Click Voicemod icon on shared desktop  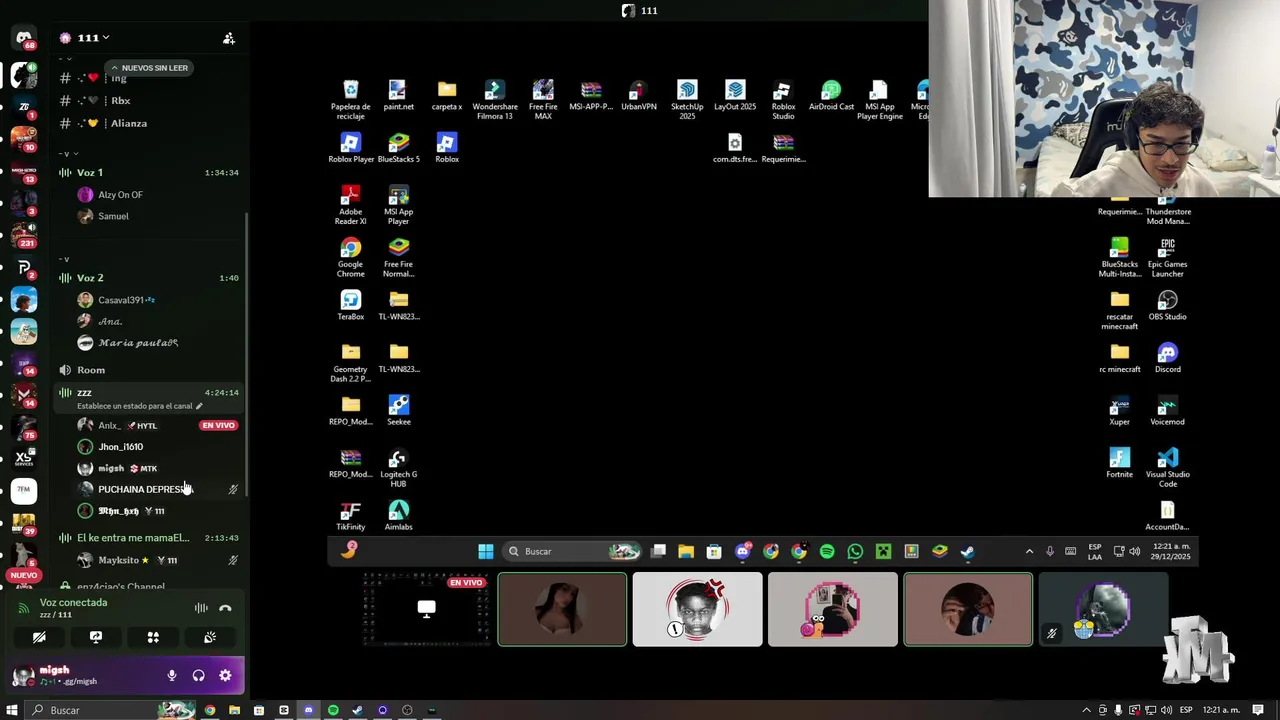(x=1167, y=410)
